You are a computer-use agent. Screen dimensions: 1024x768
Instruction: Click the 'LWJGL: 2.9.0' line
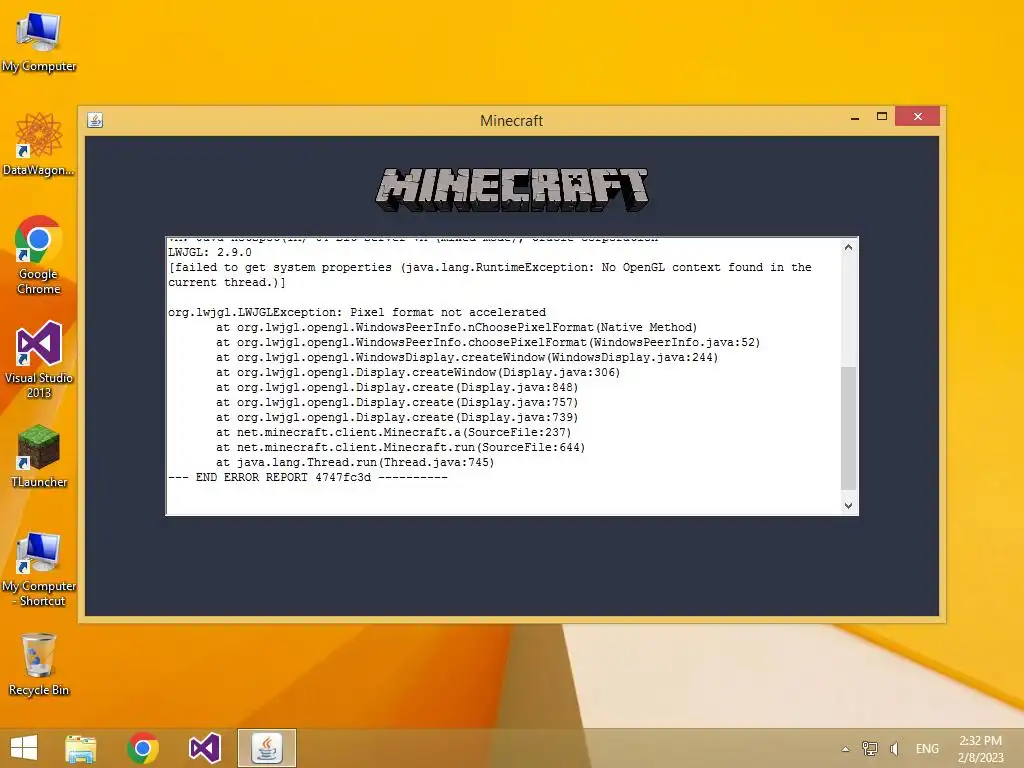click(210, 252)
